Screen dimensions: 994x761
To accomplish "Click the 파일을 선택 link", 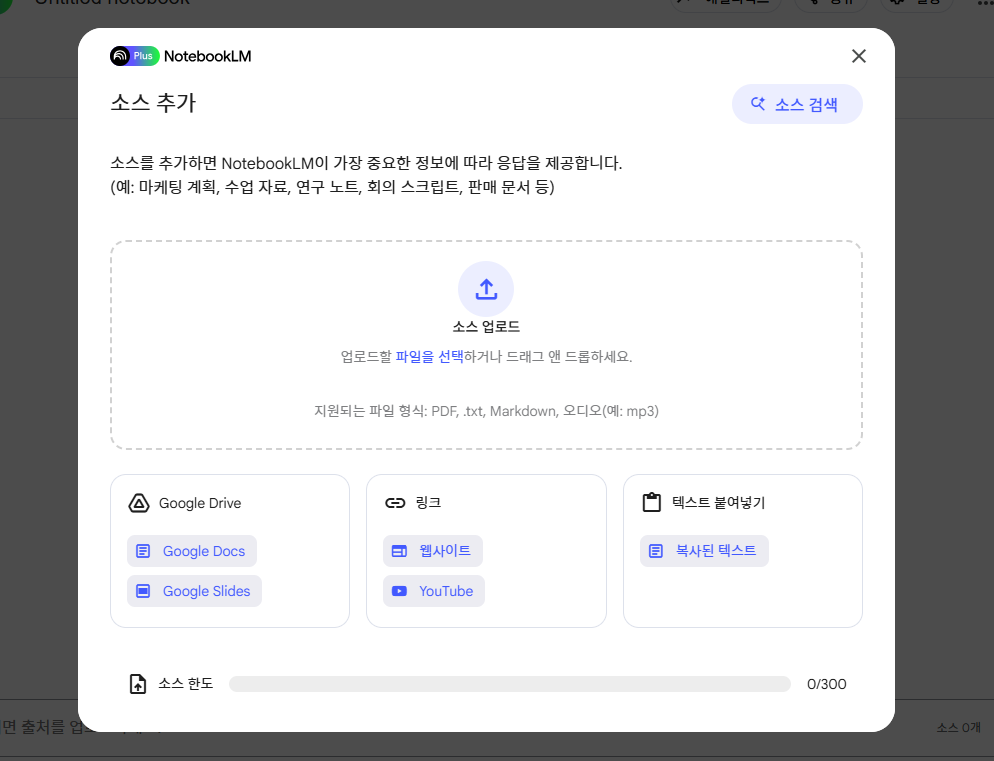I will point(429,356).
